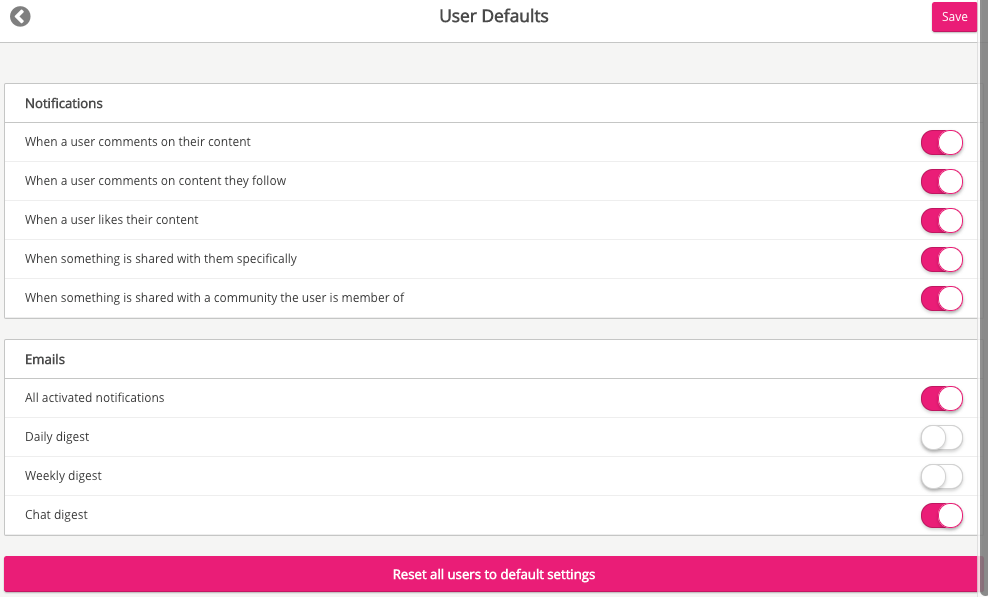Switch off 'All activated notifications' emails
988x597 pixels.
click(x=941, y=398)
